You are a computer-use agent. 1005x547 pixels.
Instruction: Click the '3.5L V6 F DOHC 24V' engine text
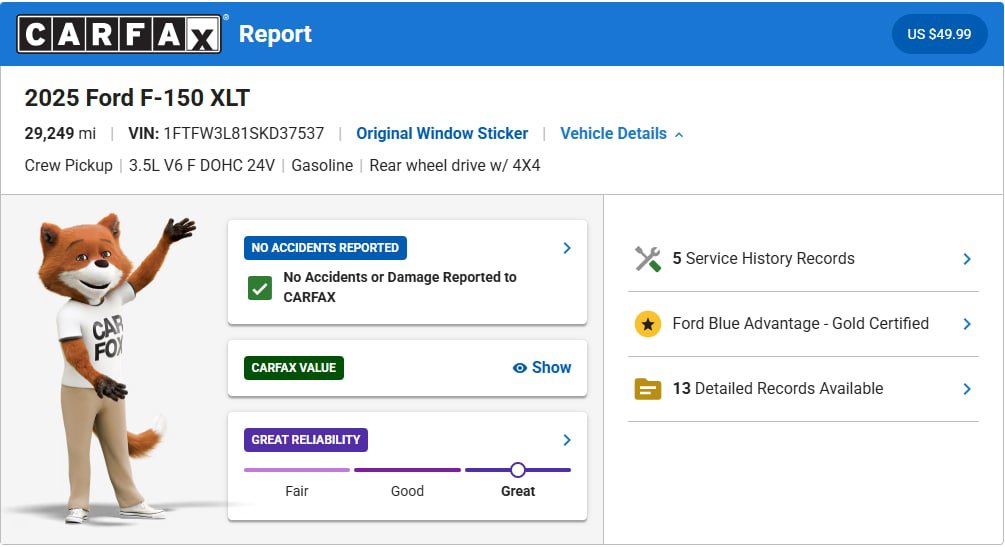pos(202,165)
